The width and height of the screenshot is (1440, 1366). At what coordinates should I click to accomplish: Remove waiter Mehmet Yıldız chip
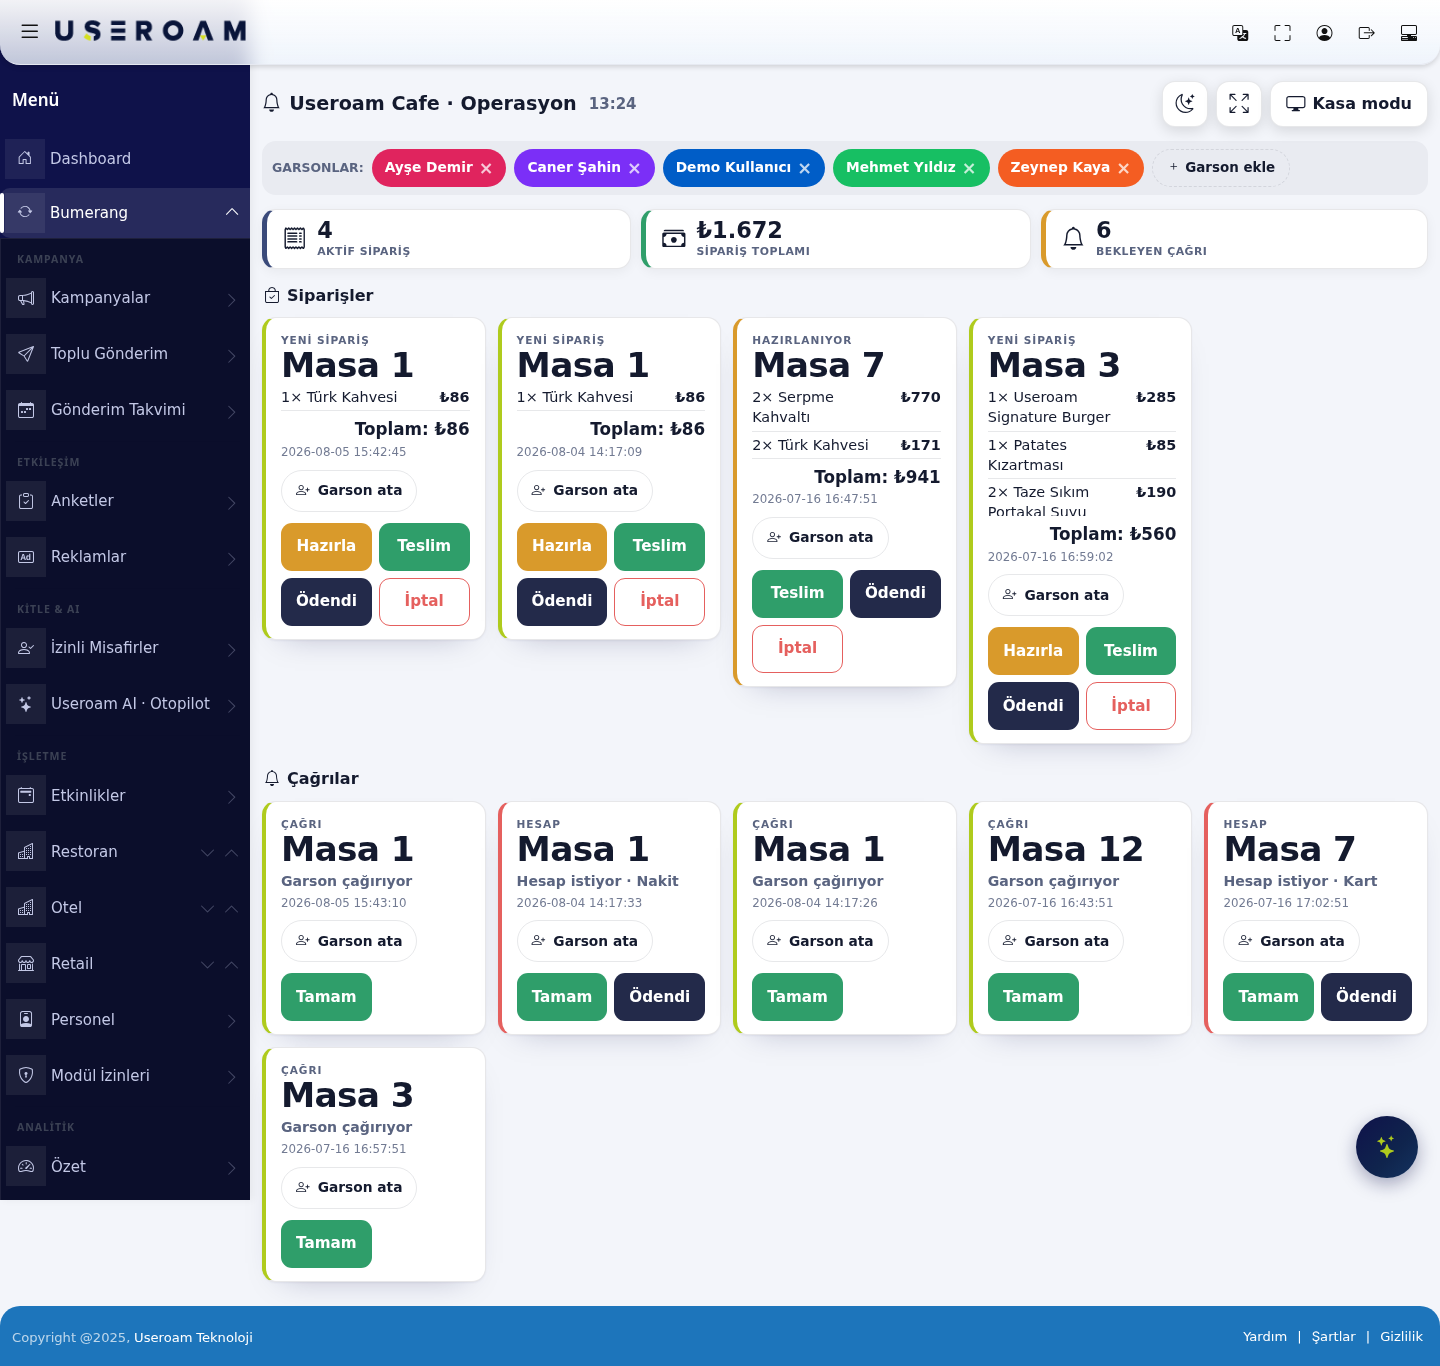click(x=969, y=168)
